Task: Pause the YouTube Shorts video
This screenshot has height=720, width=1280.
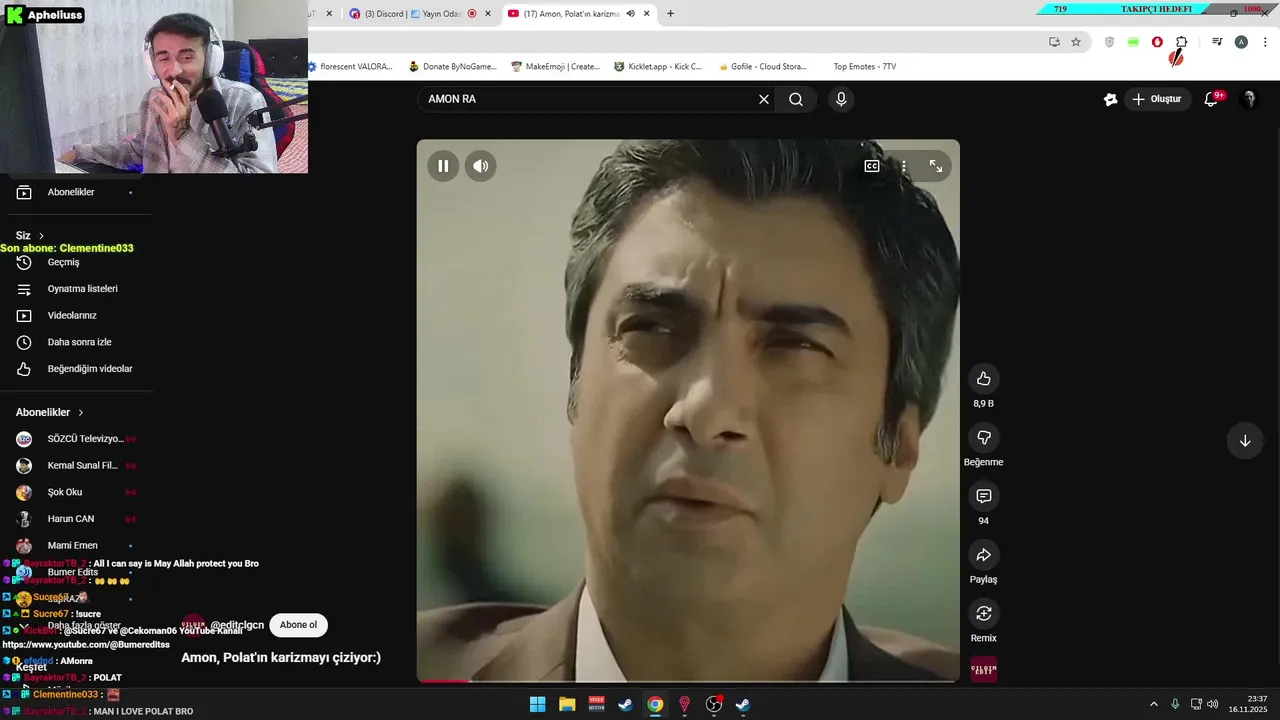Action: (443, 166)
